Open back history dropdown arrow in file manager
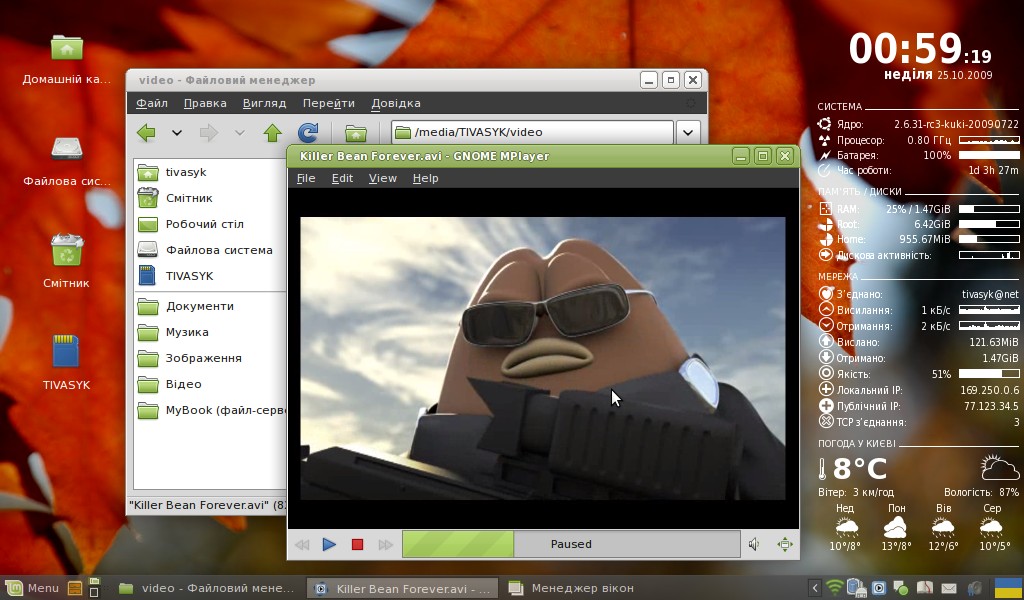This screenshot has height=600, width=1024. coord(177,133)
